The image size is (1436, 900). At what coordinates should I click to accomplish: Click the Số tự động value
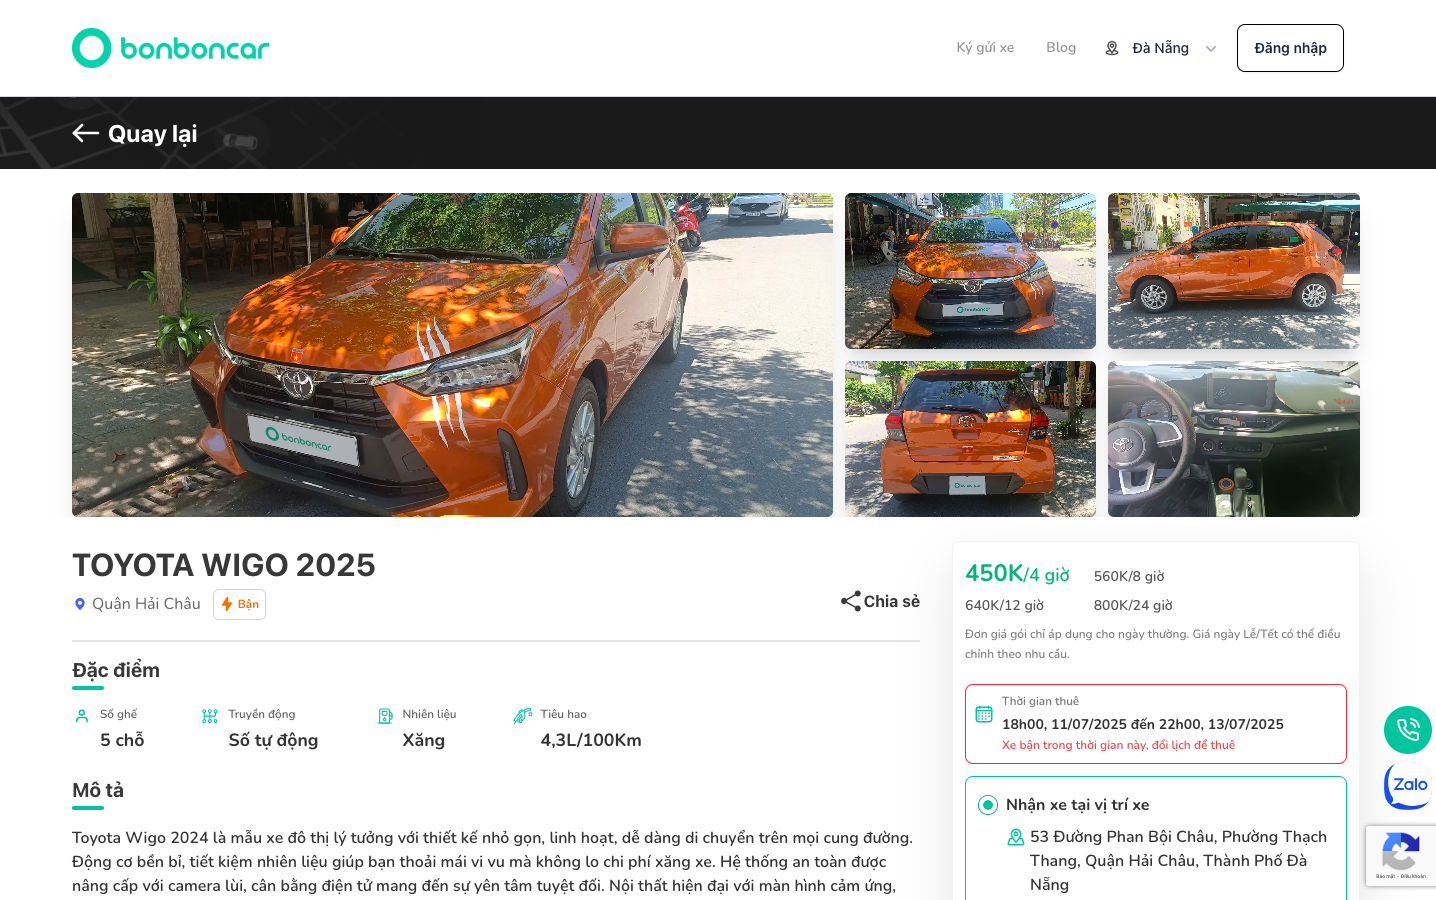click(x=273, y=740)
